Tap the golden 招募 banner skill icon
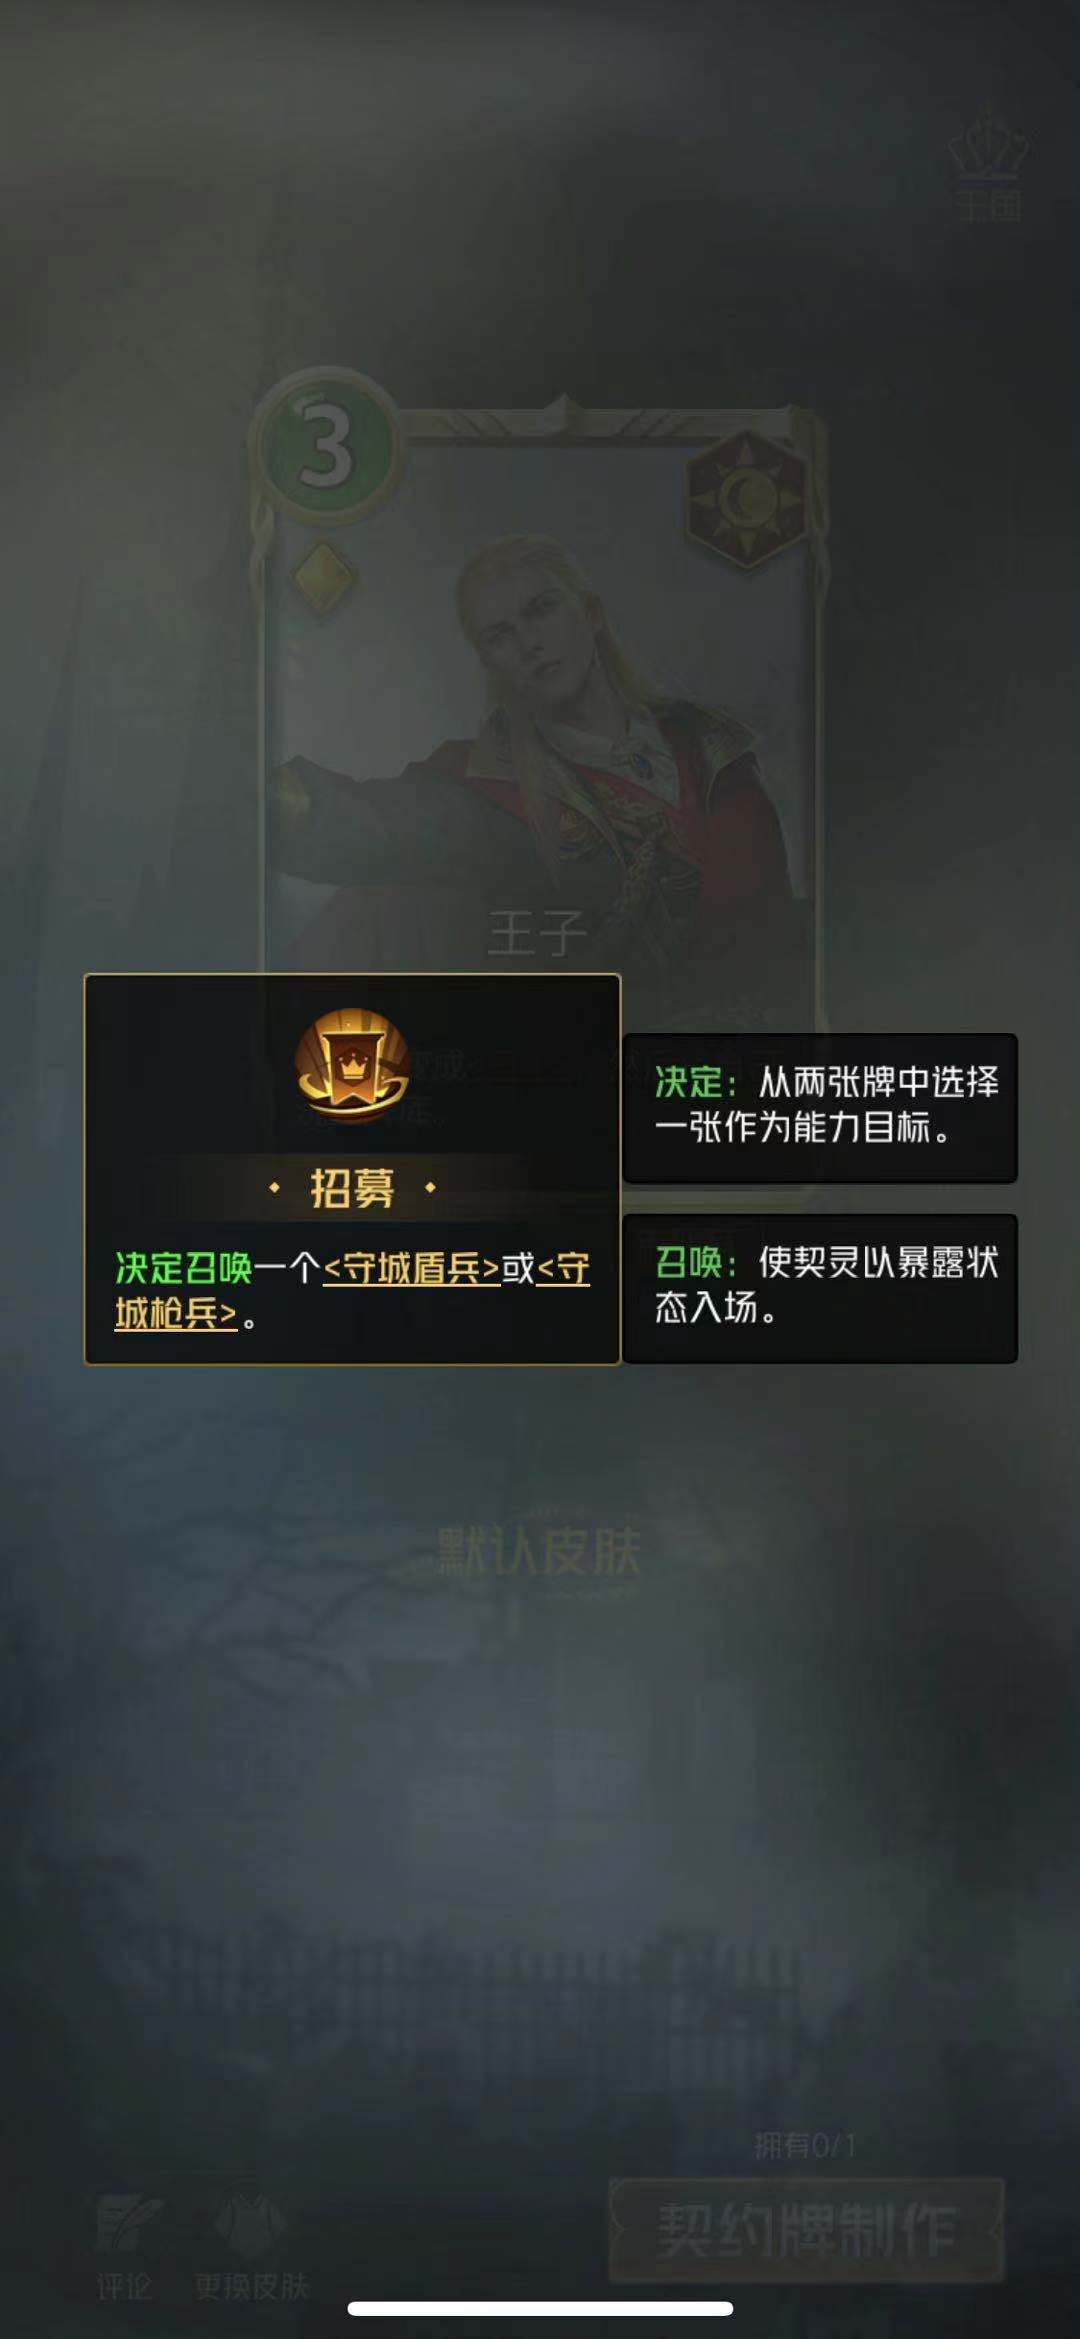Viewport: 1080px width, 2339px height. click(352, 1065)
